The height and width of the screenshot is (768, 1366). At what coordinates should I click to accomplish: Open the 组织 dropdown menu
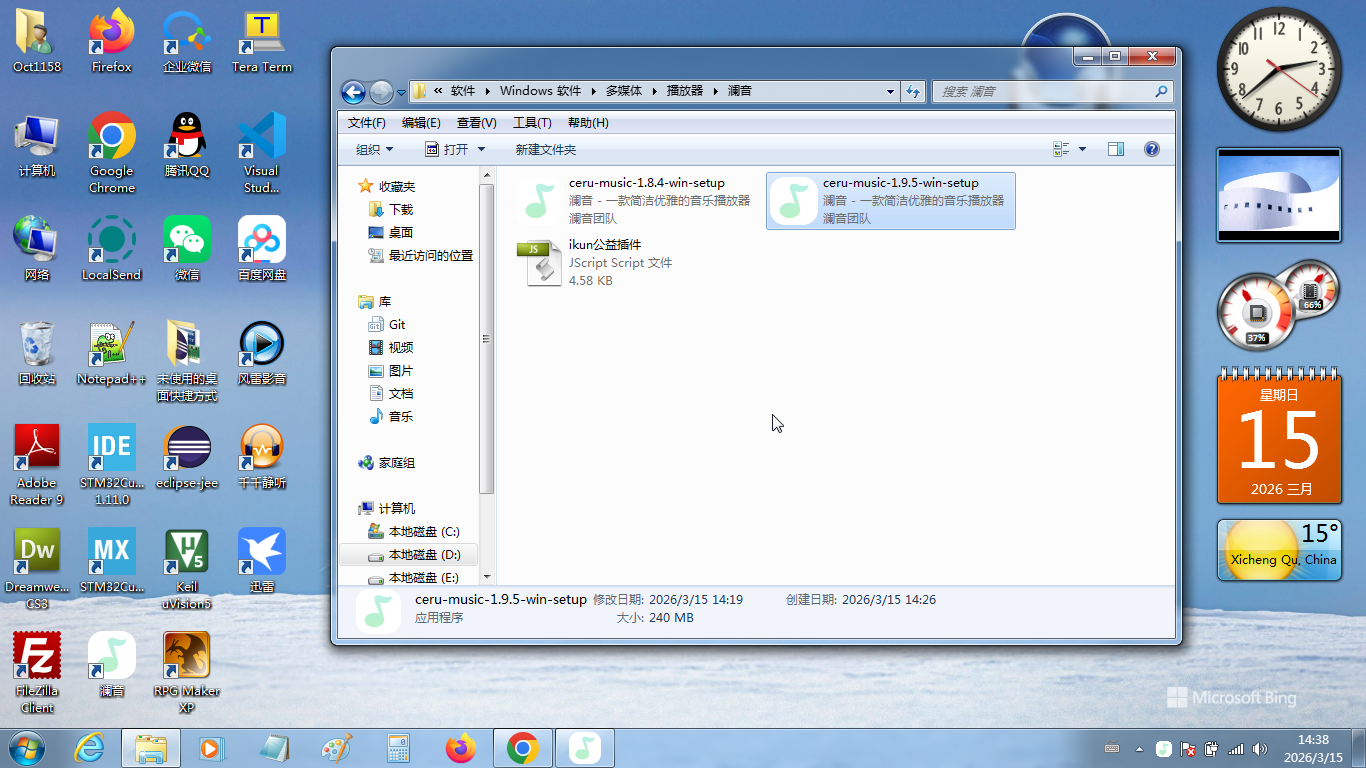[x=374, y=149]
